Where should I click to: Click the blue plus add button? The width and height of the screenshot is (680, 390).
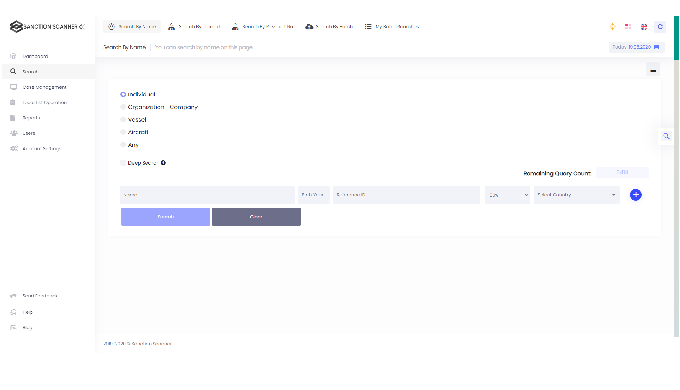click(636, 195)
